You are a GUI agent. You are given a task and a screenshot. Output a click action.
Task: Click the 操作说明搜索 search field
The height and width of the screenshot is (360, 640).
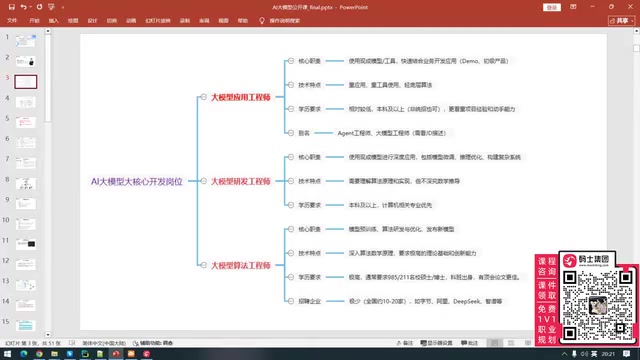pyautogui.click(x=284, y=20)
